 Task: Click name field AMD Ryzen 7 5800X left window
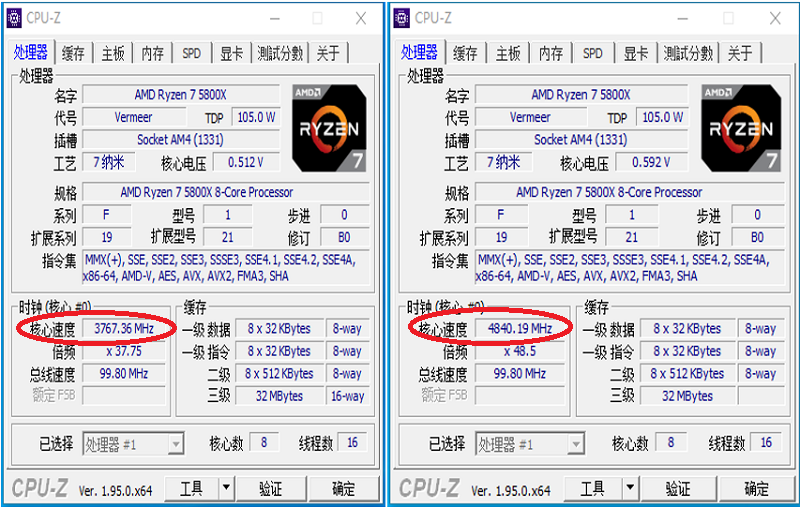click(181, 94)
